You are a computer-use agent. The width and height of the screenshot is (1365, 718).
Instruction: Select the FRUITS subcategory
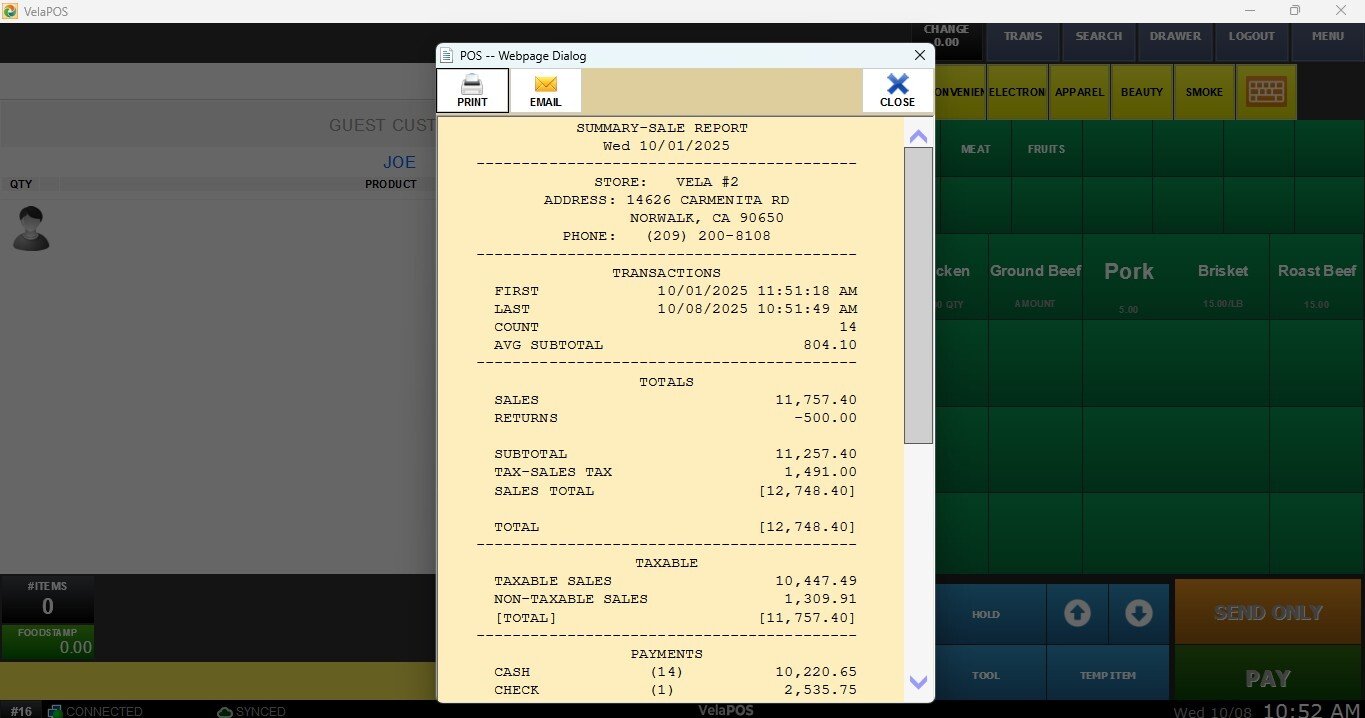coord(1046,149)
